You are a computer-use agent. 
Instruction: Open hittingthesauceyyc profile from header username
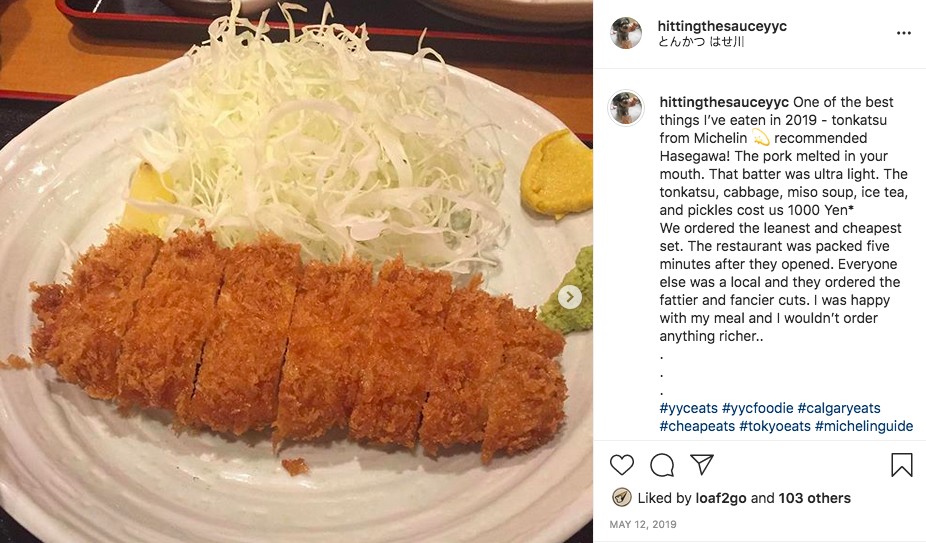click(x=722, y=26)
